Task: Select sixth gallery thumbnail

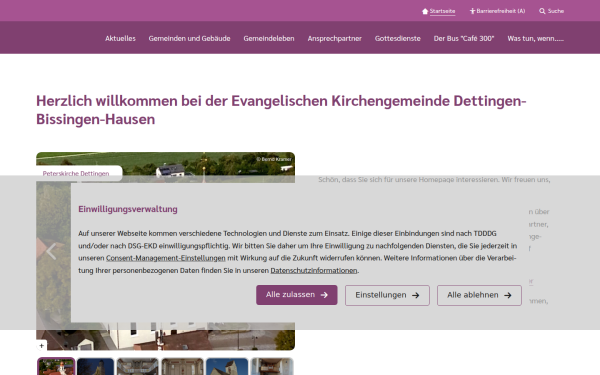Action: [x=272, y=367]
